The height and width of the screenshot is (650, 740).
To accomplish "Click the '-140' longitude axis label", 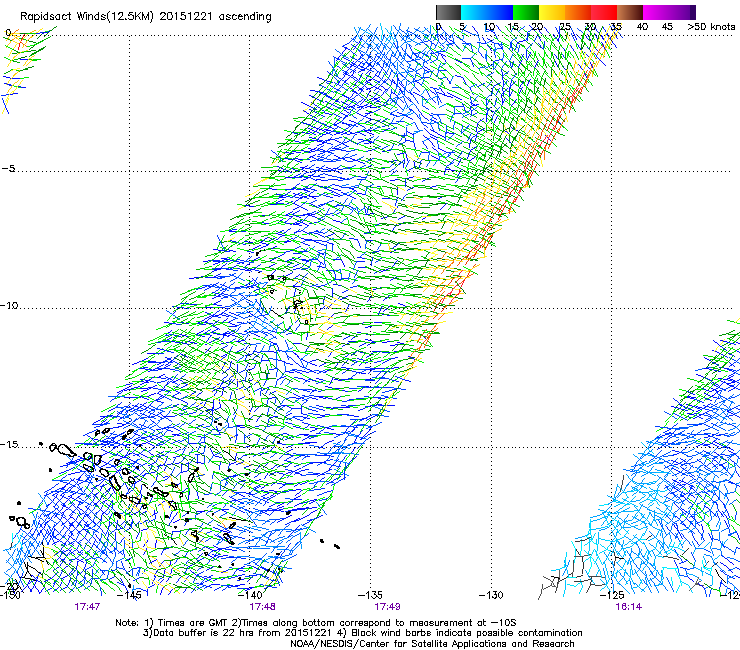I will [250, 595].
